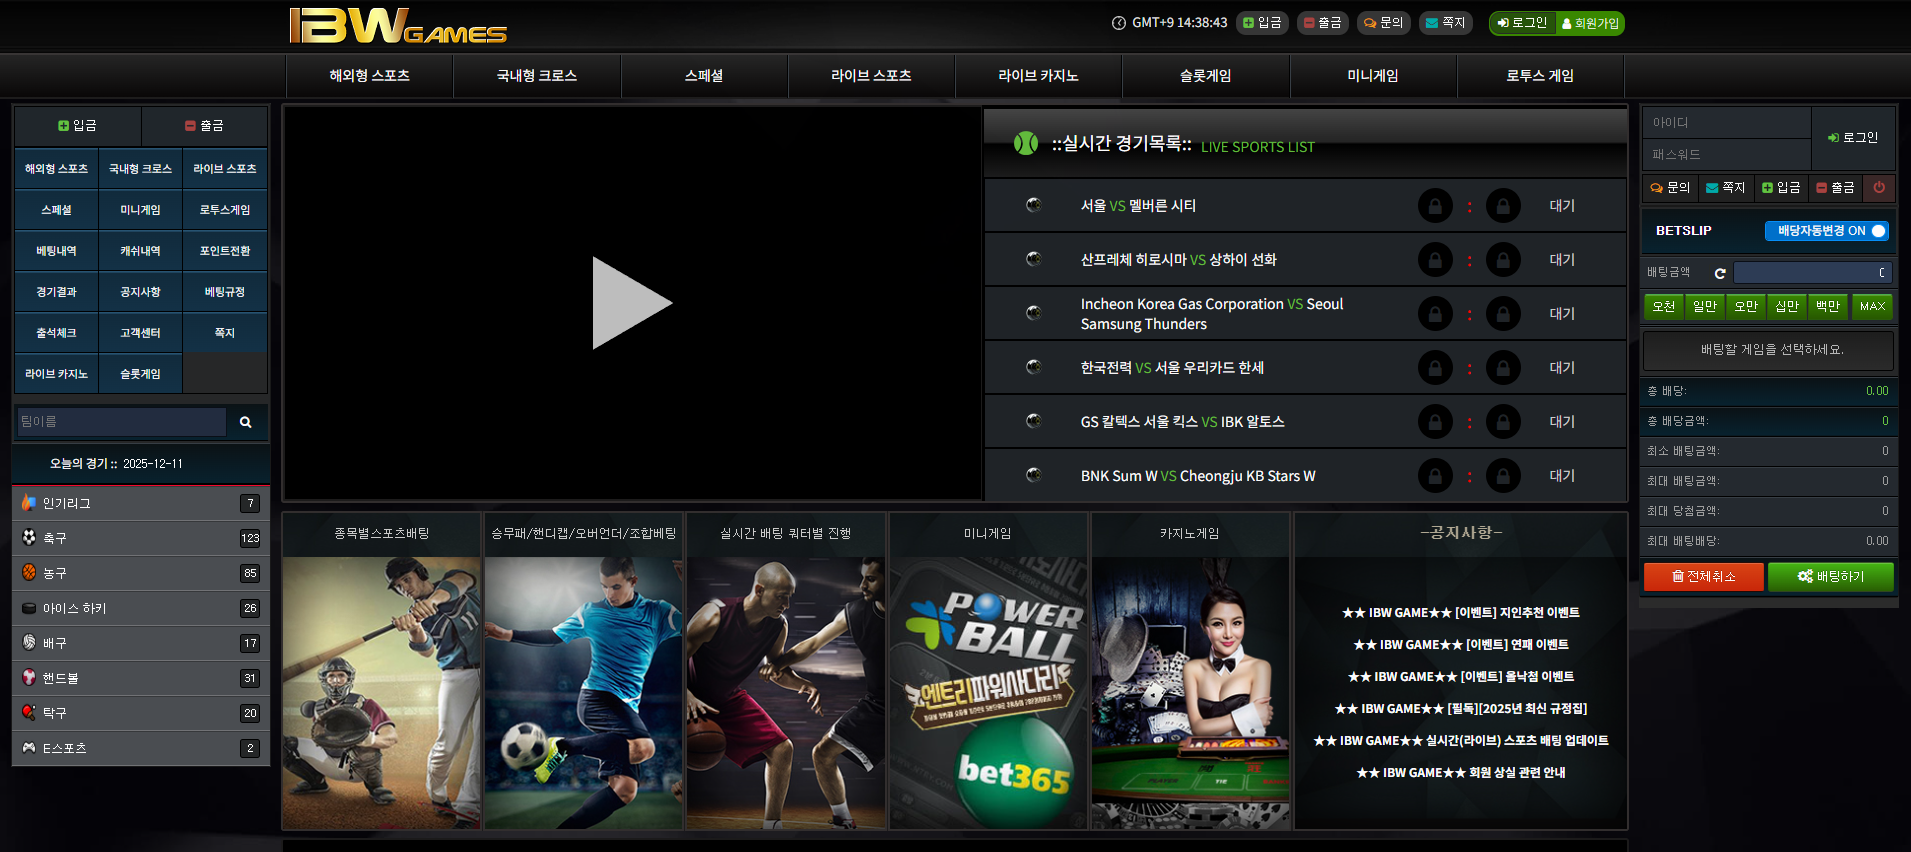Image resolution: width=1911 pixels, height=852 pixels.
Task: Open the 라이브 카지노 top menu
Action: pyautogui.click(x=1038, y=76)
